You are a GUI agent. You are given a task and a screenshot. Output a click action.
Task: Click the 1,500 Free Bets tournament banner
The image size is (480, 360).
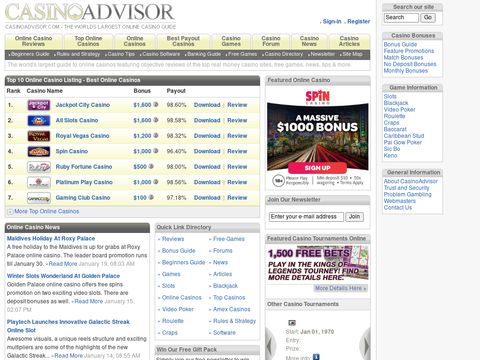pos(318,264)
